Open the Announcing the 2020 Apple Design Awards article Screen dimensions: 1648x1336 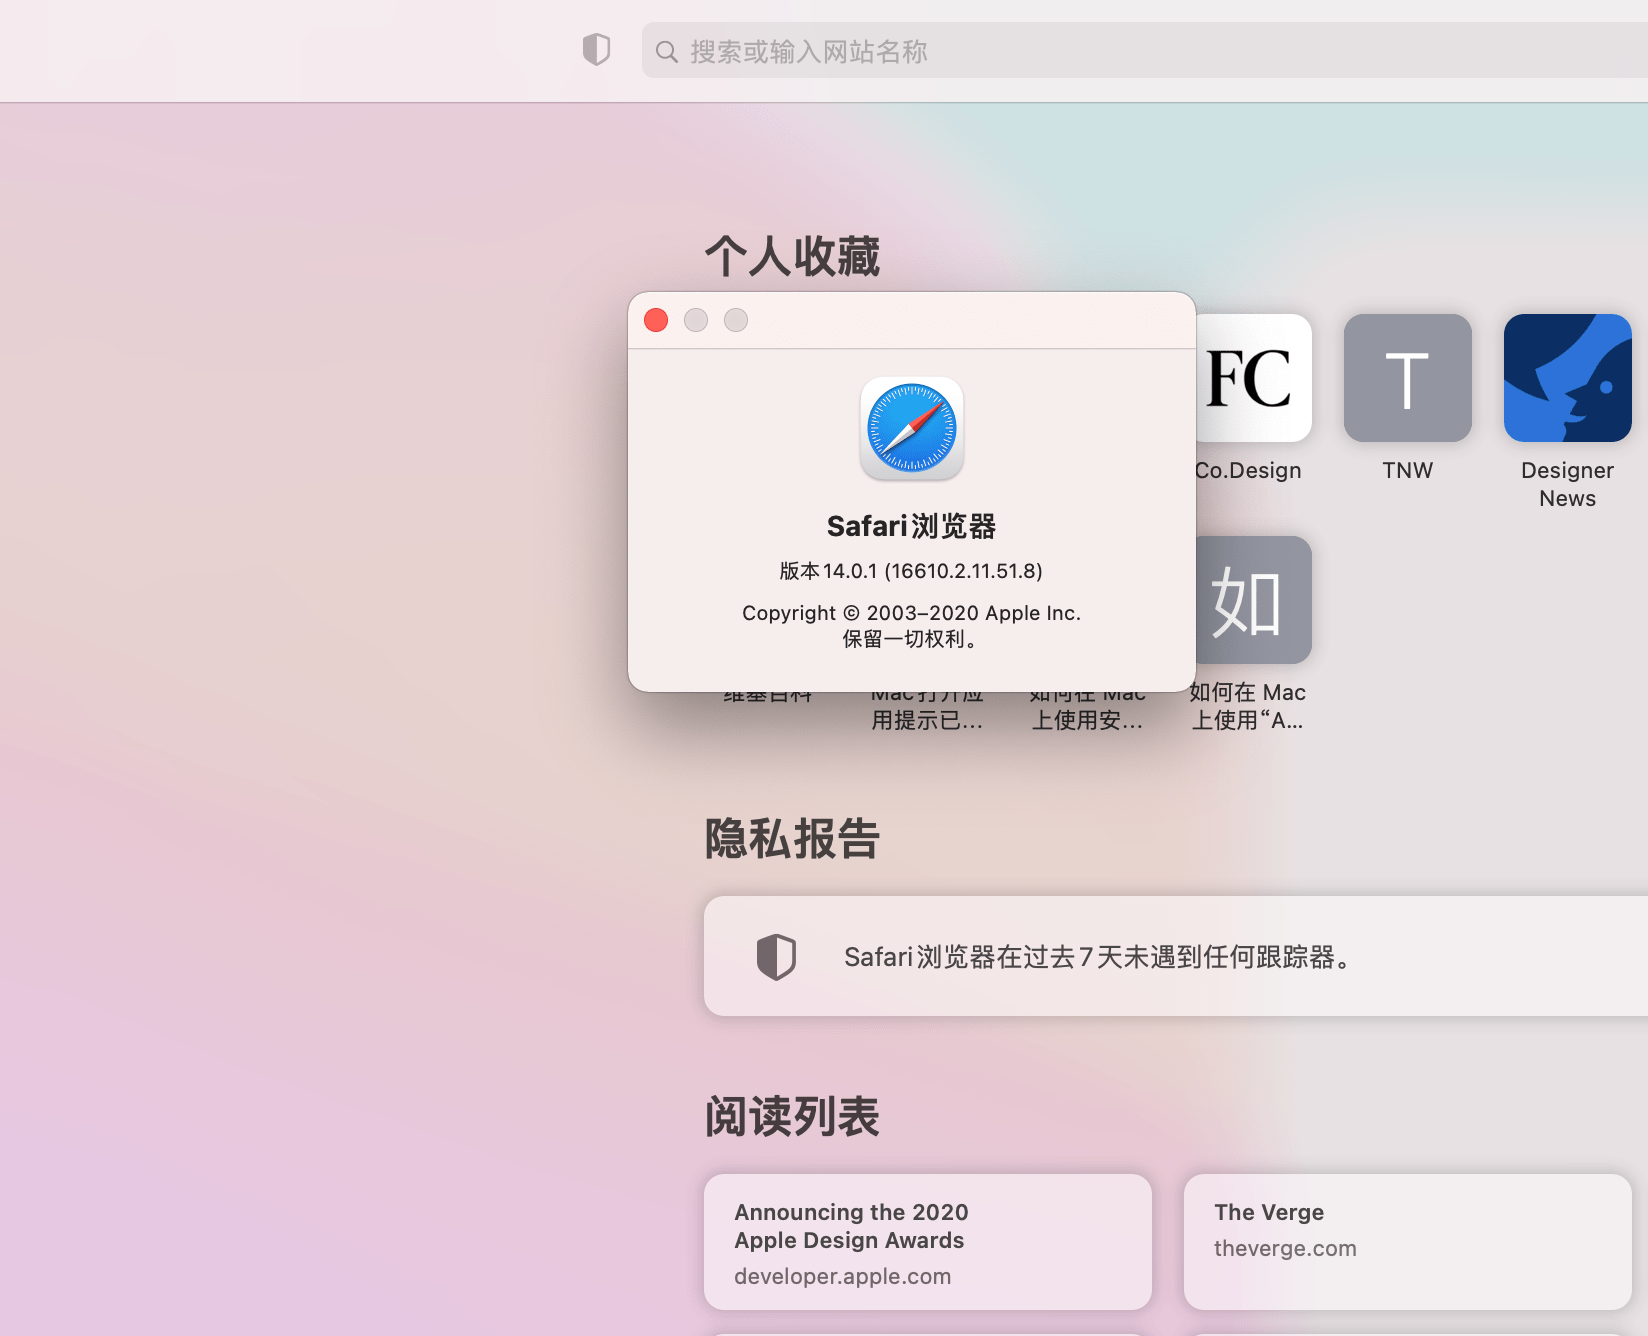click(927, 1241)
